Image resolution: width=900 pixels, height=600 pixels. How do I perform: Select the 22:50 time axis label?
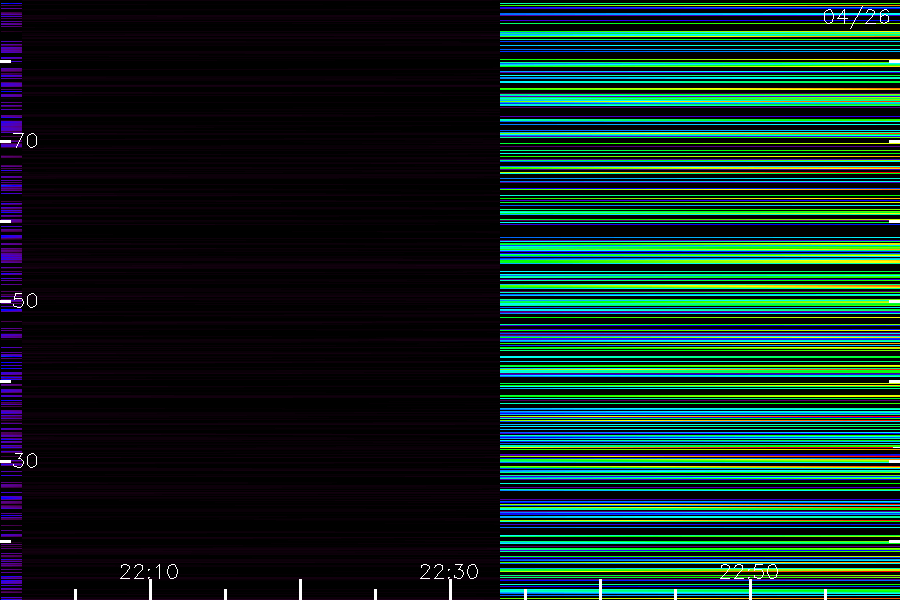[749, 571]
